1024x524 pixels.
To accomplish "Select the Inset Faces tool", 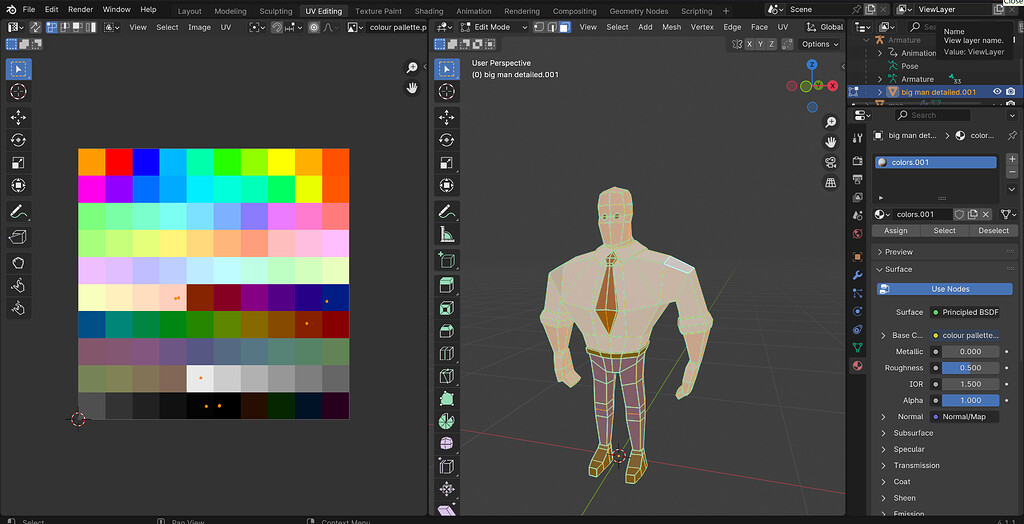I will click(x=447, y=308).
